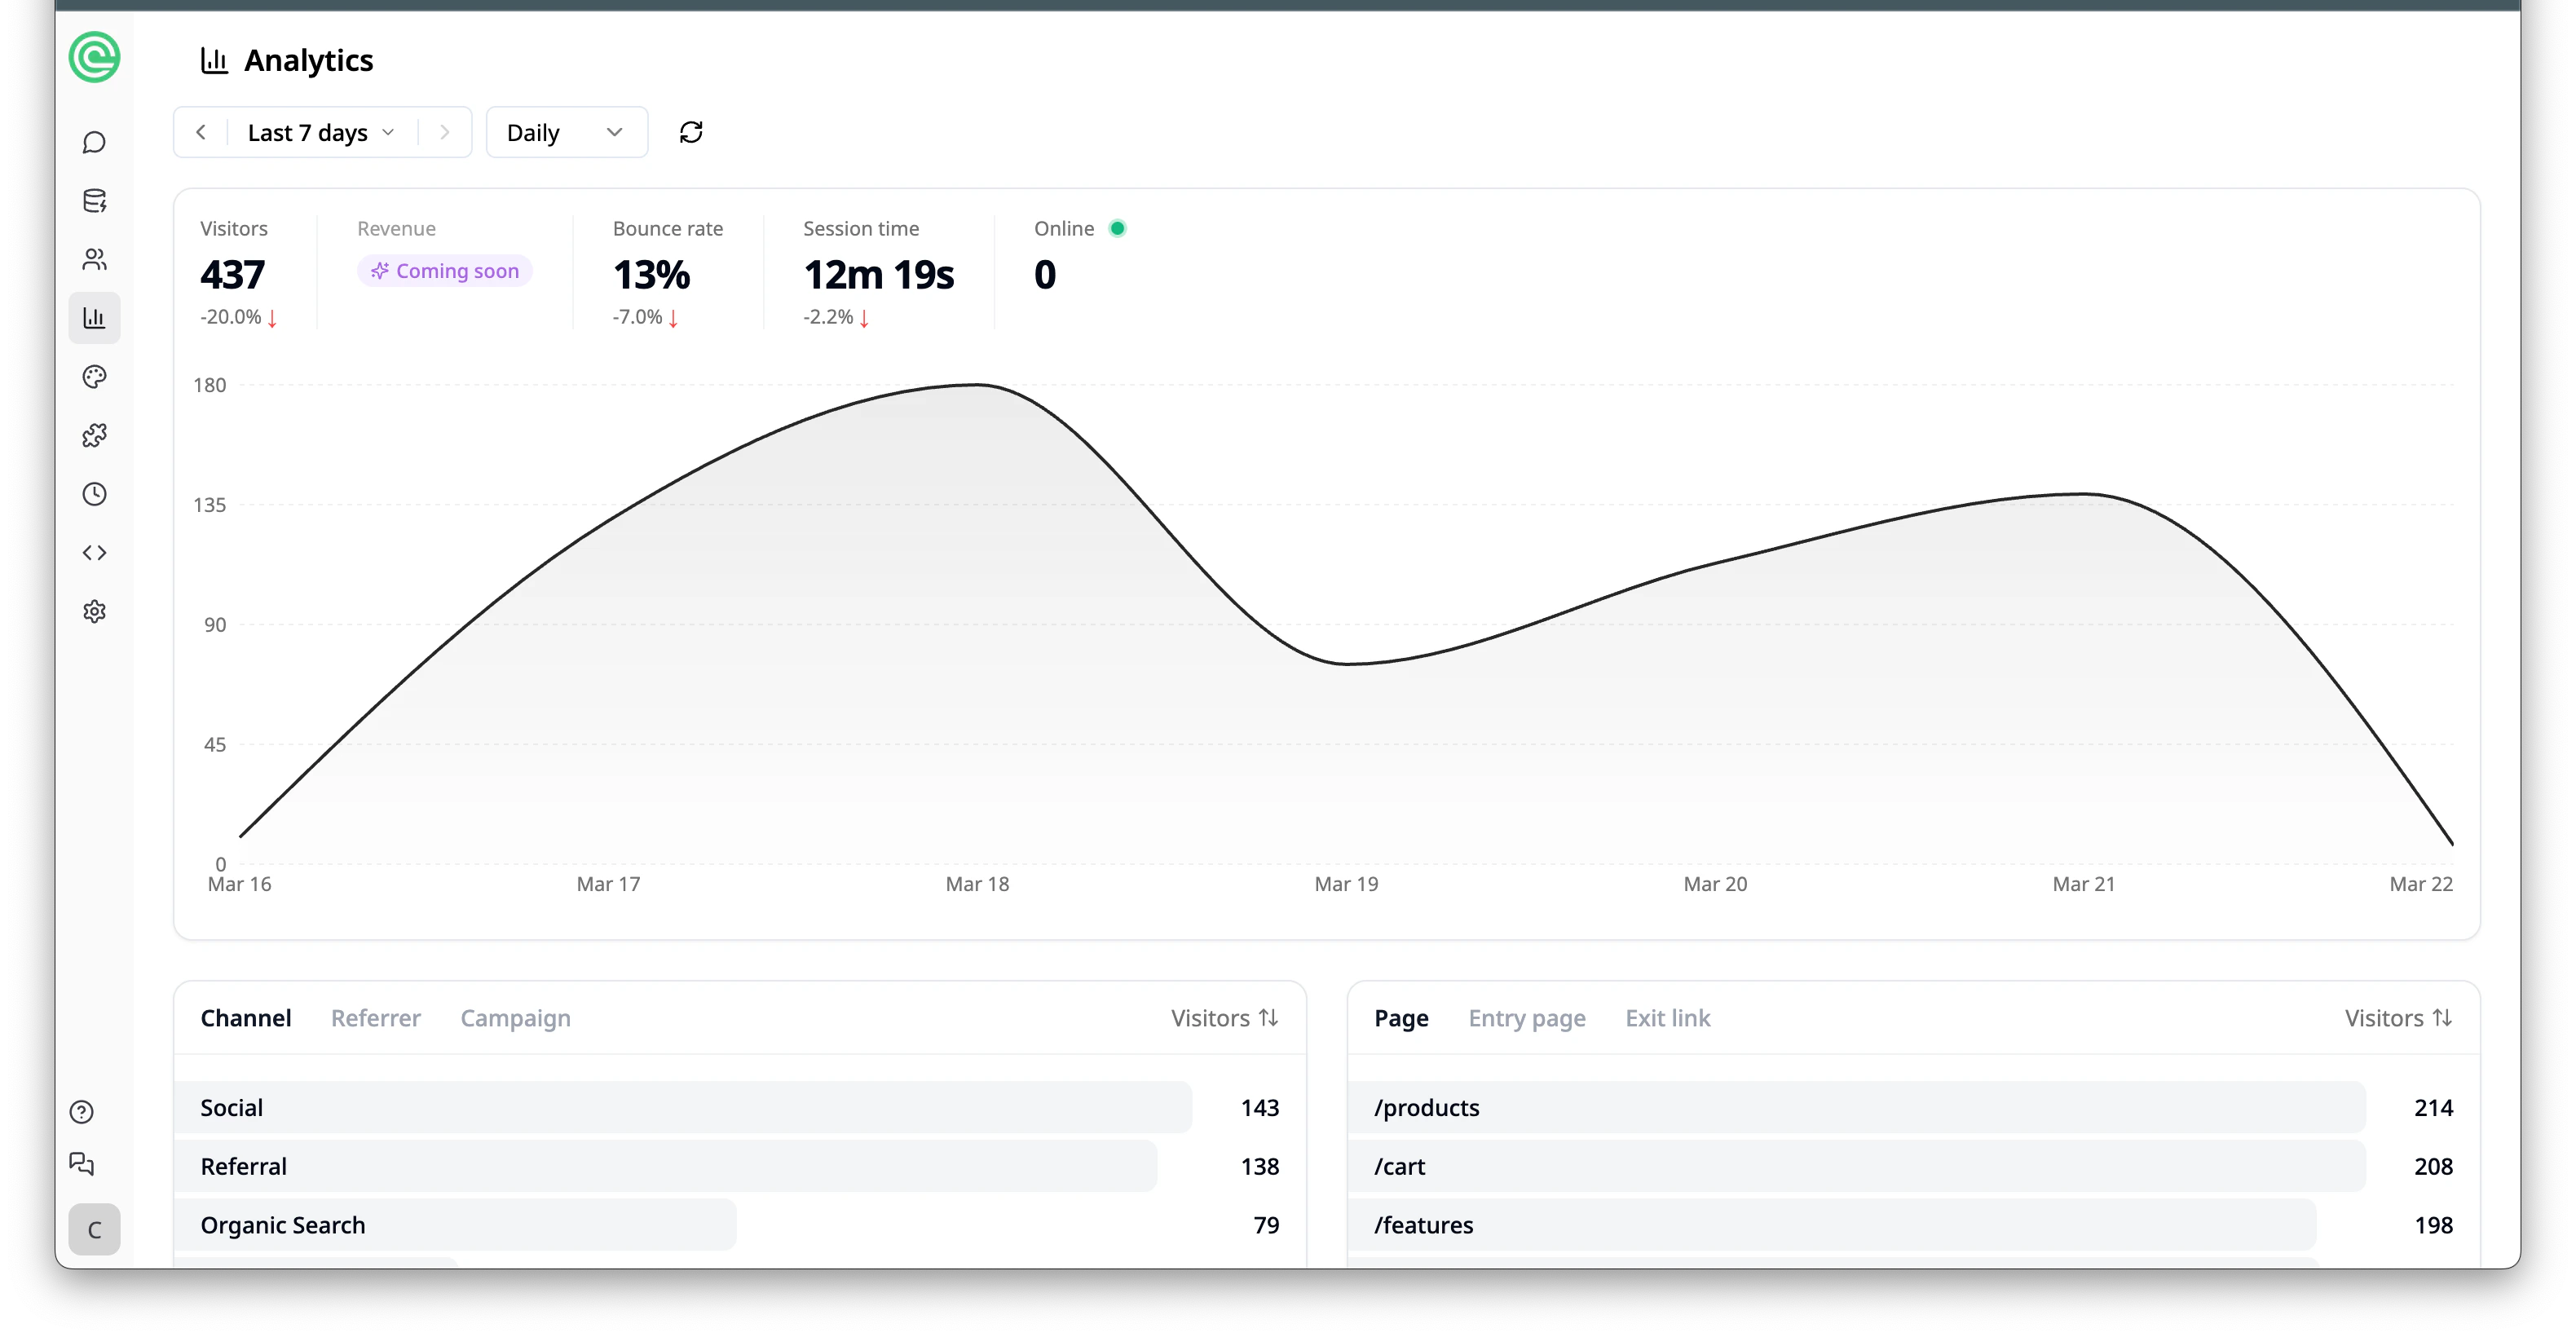Navigate to previous date range with left chevron

[201, 131]
